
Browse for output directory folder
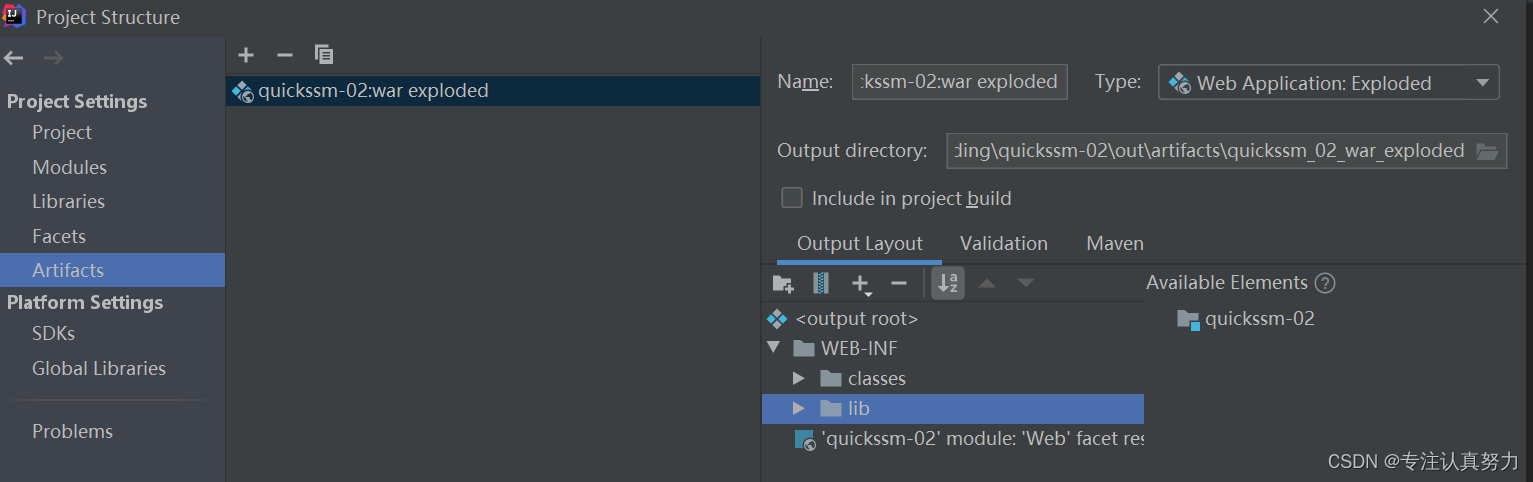click(1487, 152)
